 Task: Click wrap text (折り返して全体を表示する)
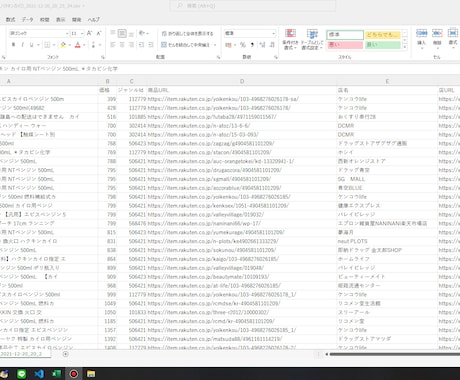pos(187,33)
